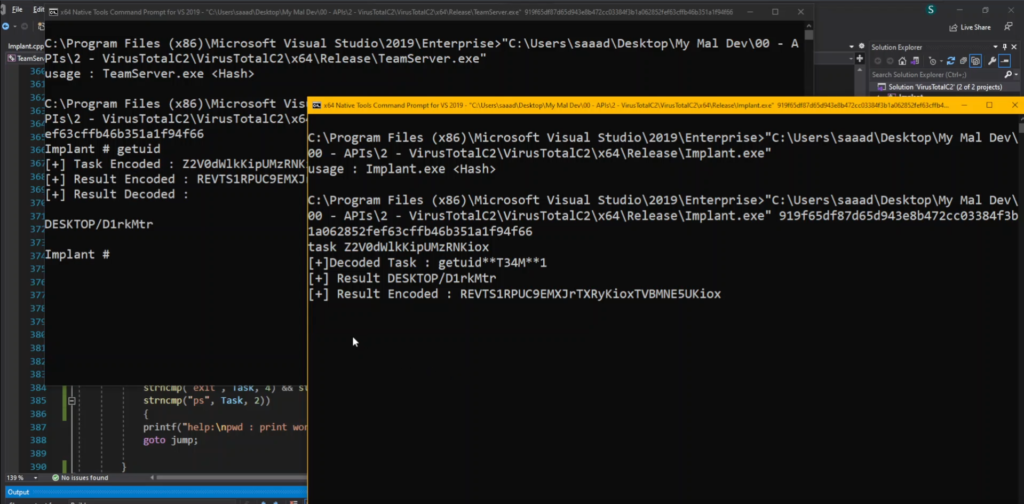Click '[+] Result DESKTOP/D1rkMtr' in Implant console
This screenshot has height=504, width=1024.
pos(402,278)
